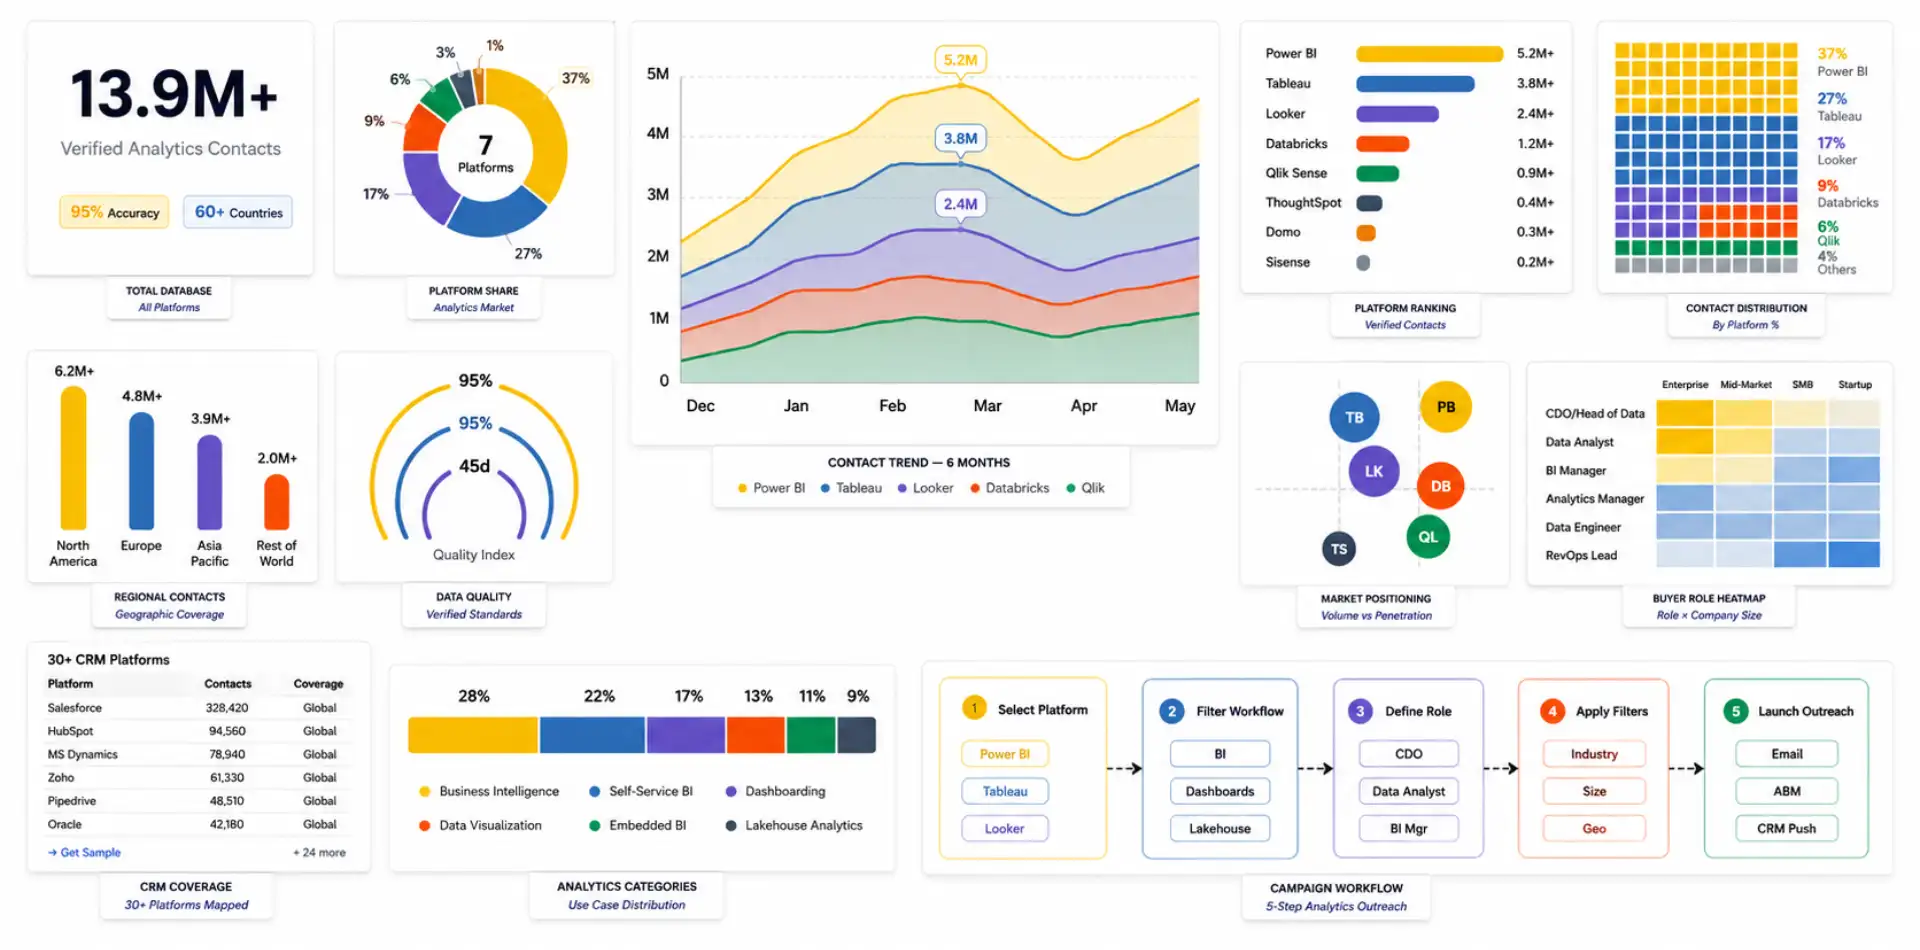The height and width of the screenshot is (950, 1920).
Task: Click the '+ 24 more' text
Action: click(x=319, y=852)
